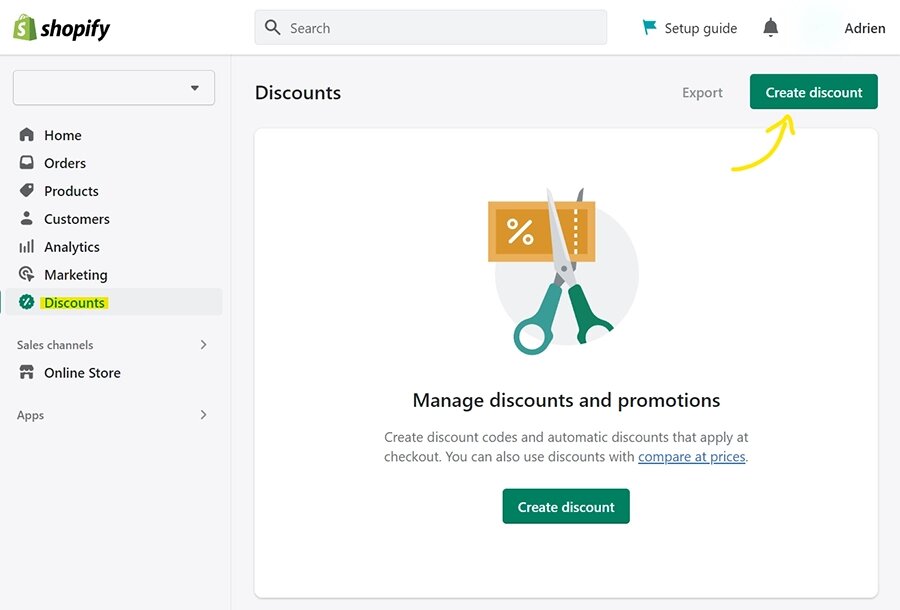This screenshot has height=610, width=900.
Task: Click the Export button
Action: 702,92
